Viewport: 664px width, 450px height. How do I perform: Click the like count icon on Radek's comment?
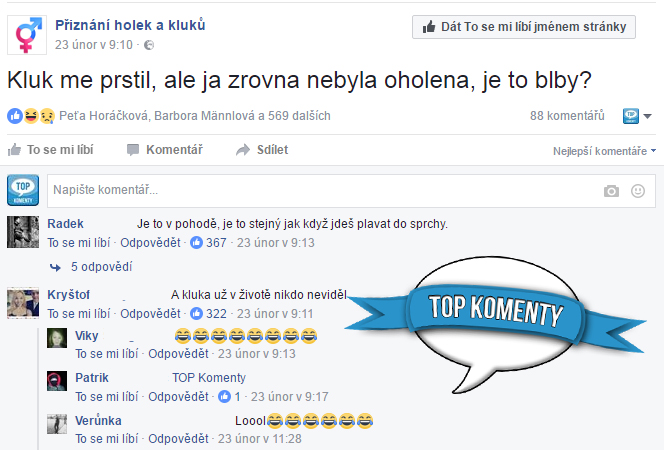coord(196,243)
